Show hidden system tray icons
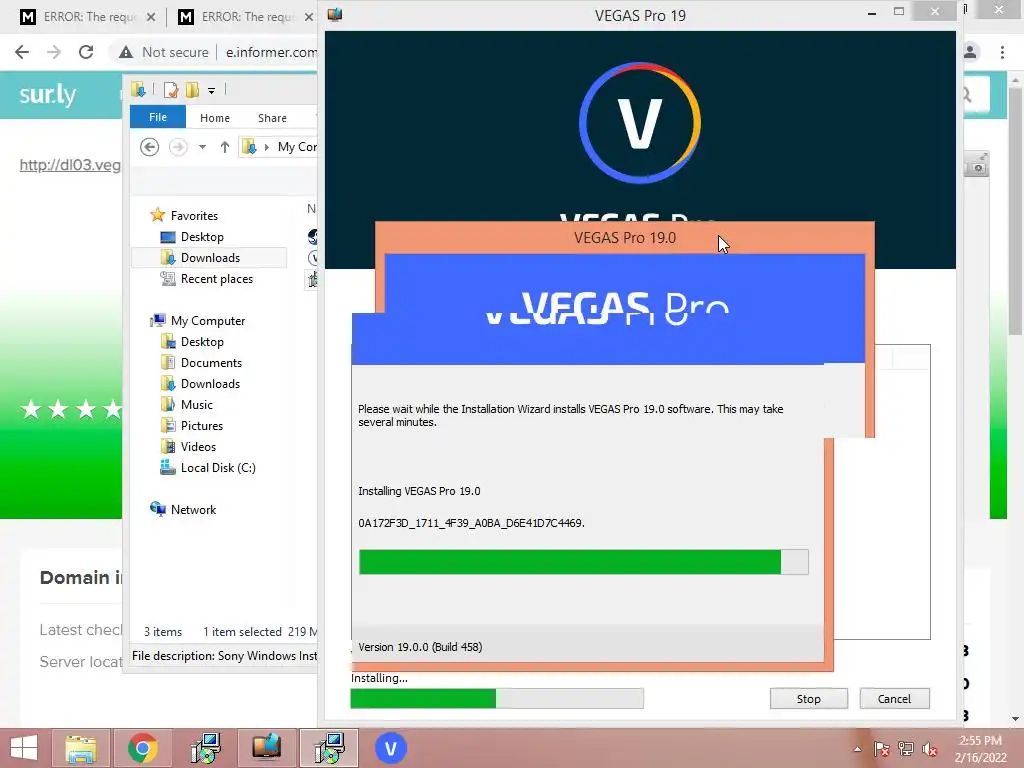The height and width of the screenshot is (768, 1024). click(x=857, y=749)
